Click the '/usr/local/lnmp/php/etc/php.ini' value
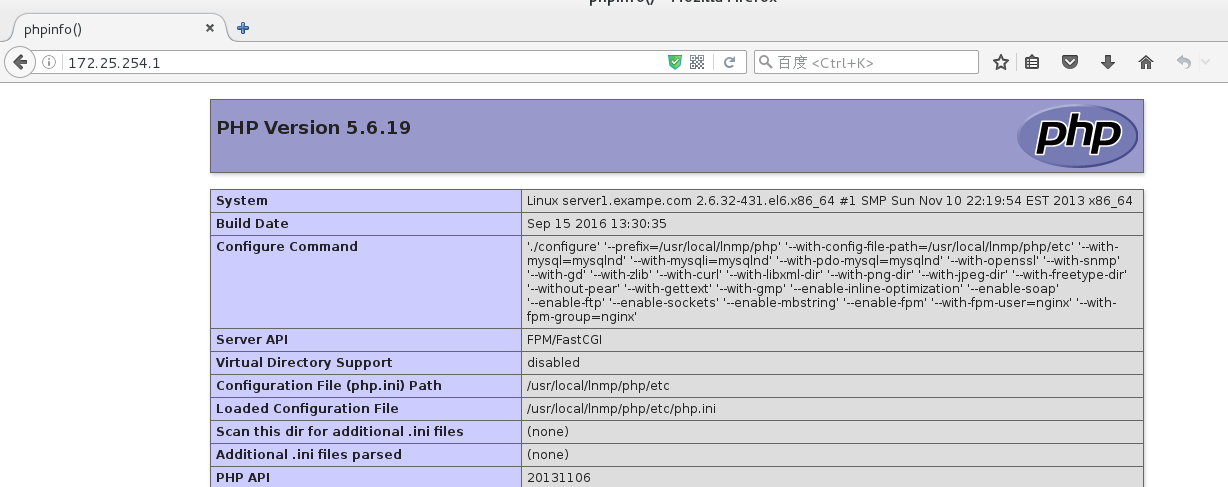This screenshot has width=1228, height=487. pyautogui.click(x=621, y=409)
